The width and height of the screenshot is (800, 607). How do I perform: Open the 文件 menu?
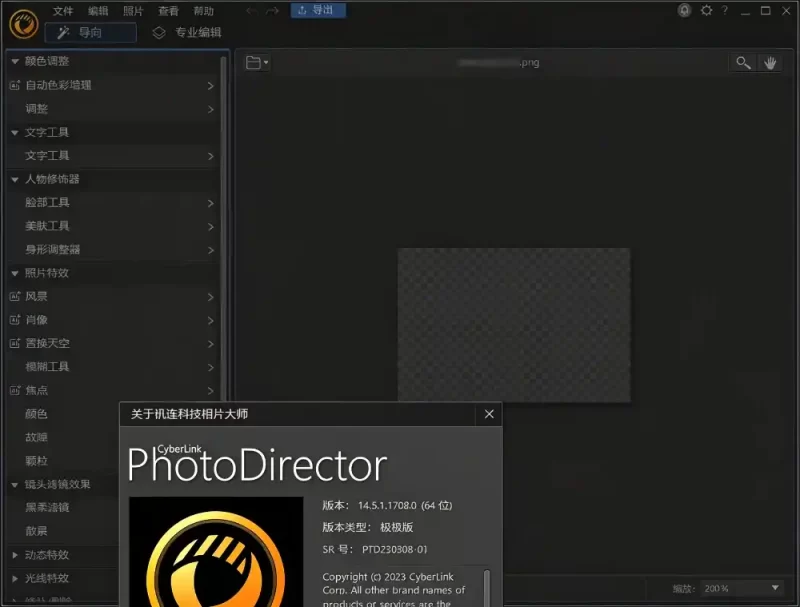click(63, 11)
